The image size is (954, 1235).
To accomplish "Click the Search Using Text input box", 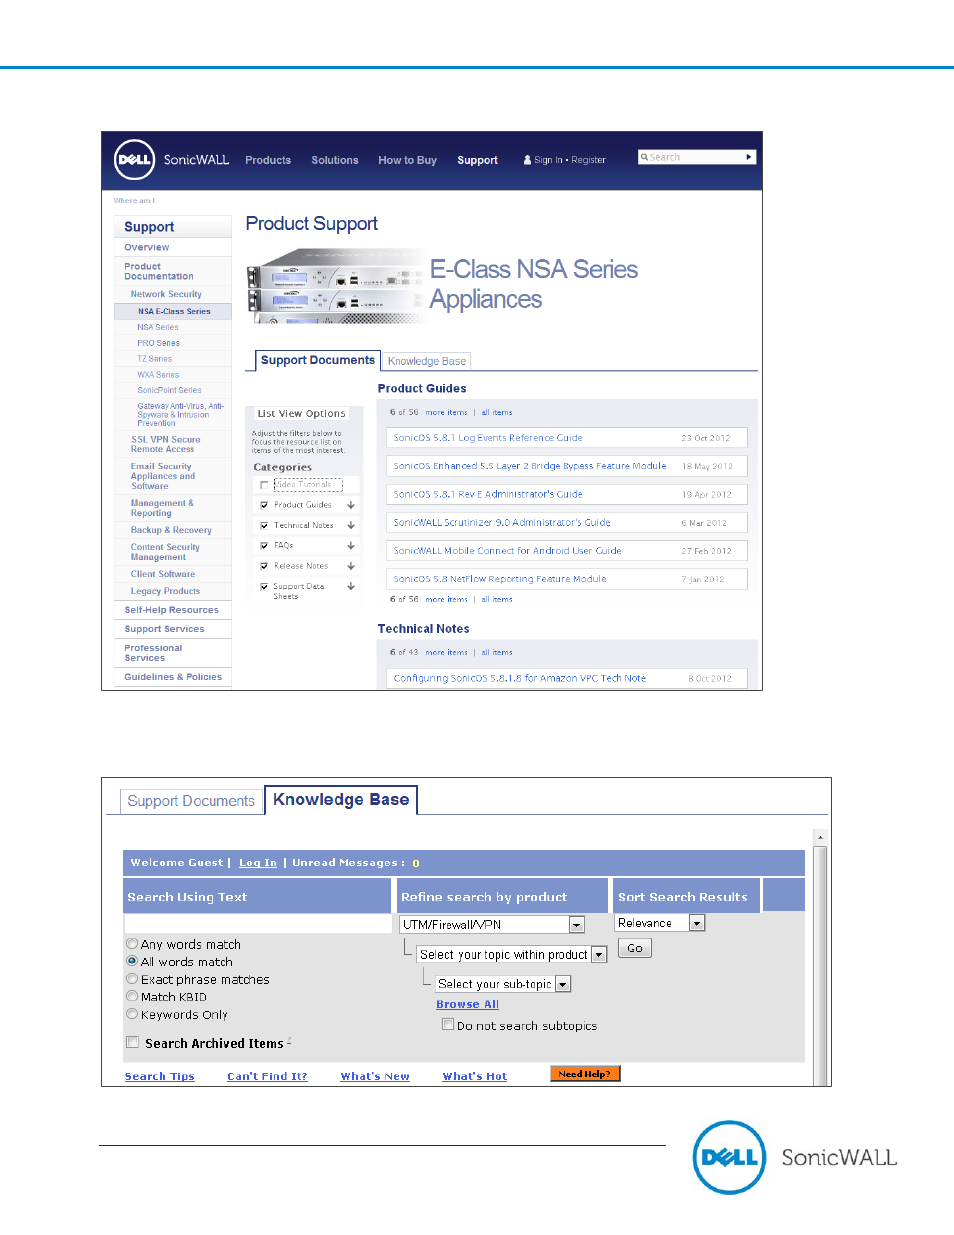I will click(258, 923).
